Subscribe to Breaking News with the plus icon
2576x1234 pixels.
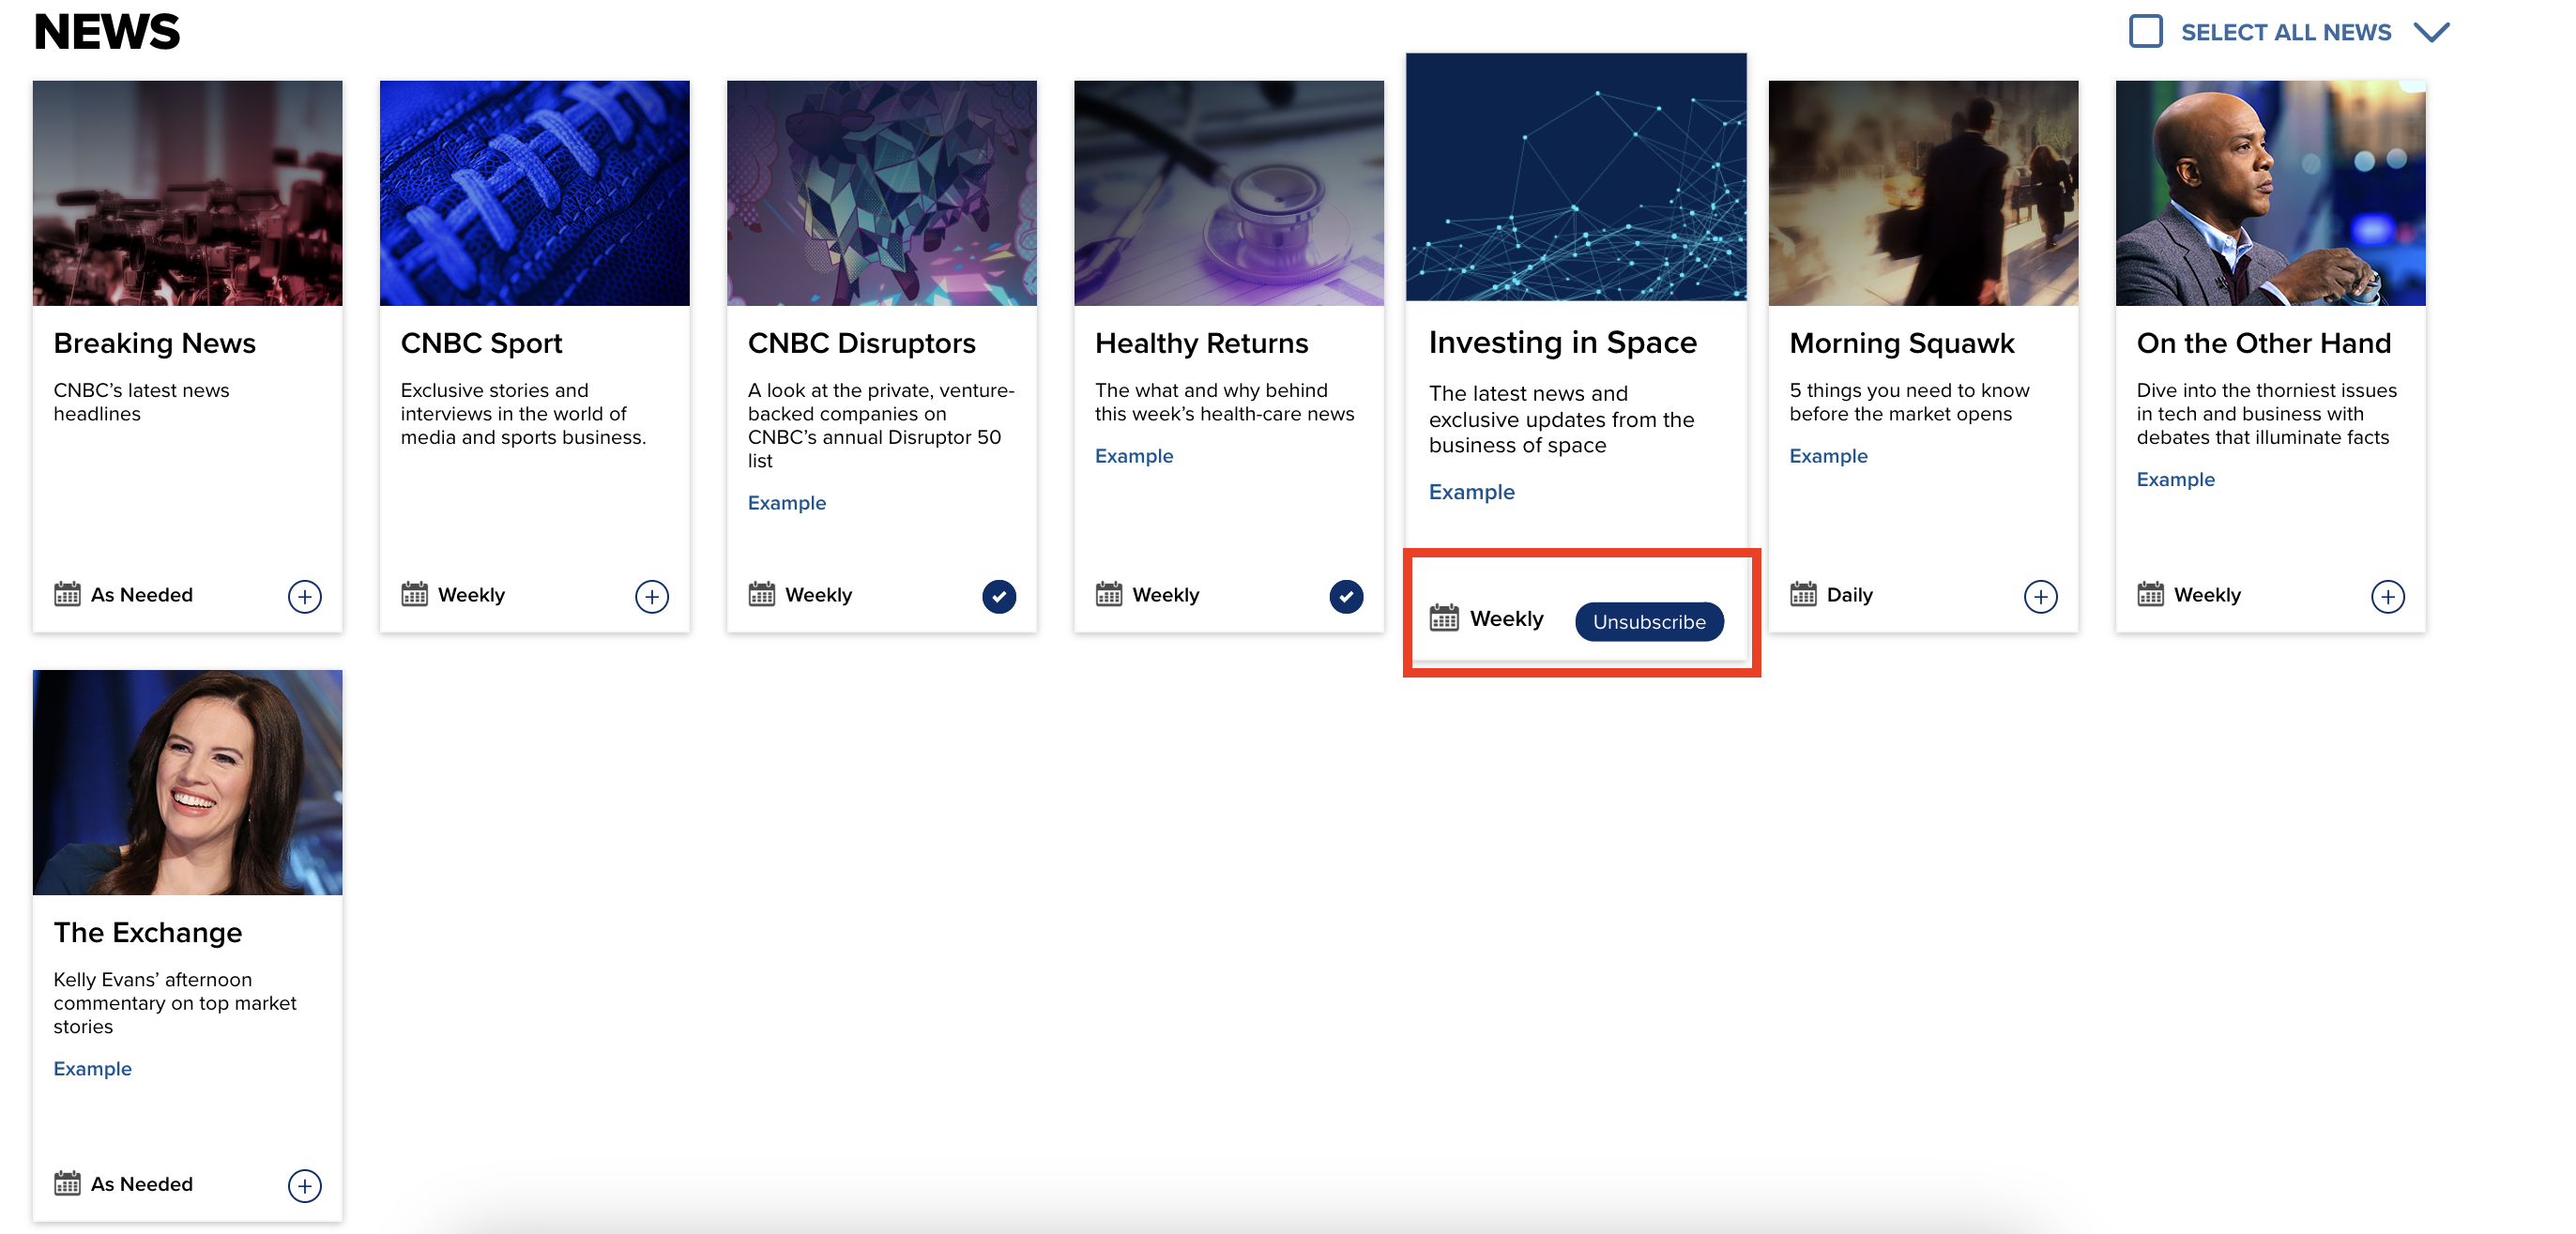pos(305,596)
